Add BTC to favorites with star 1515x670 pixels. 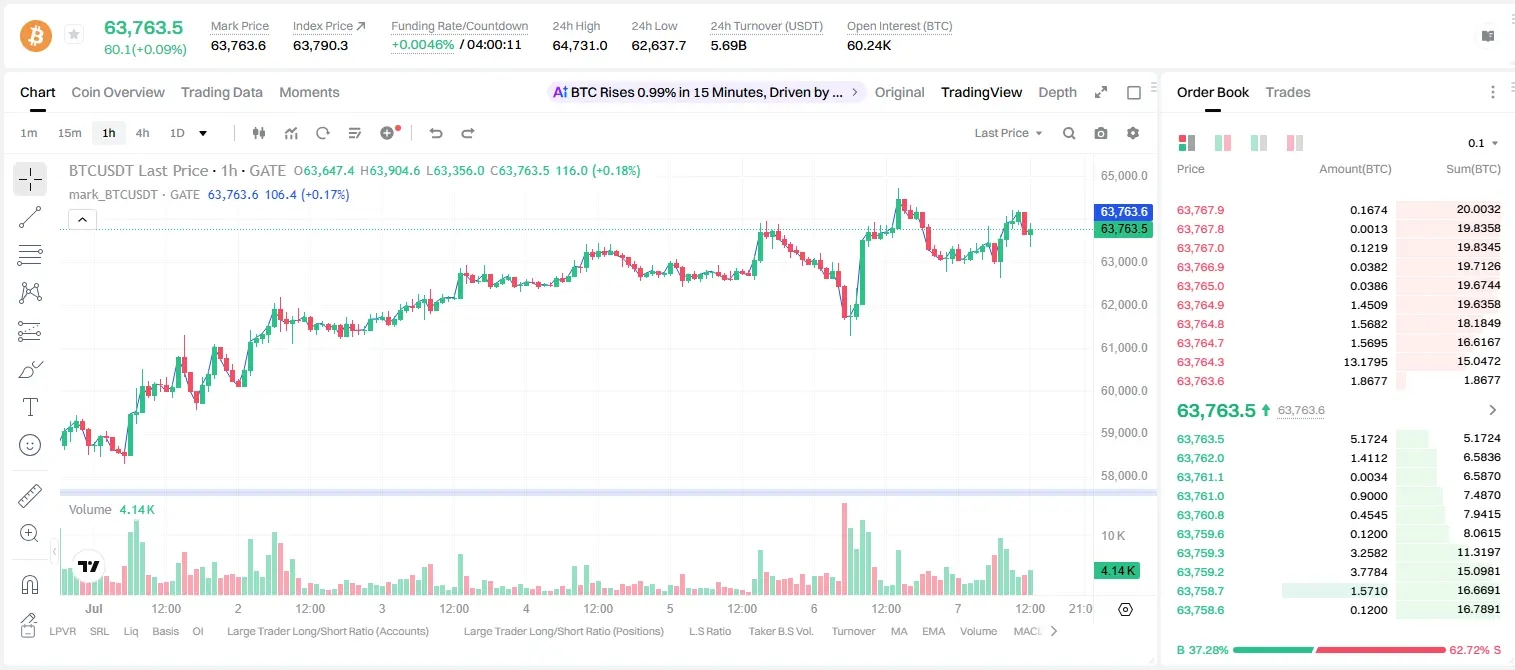pyautogui.click(x=73, y=34)
